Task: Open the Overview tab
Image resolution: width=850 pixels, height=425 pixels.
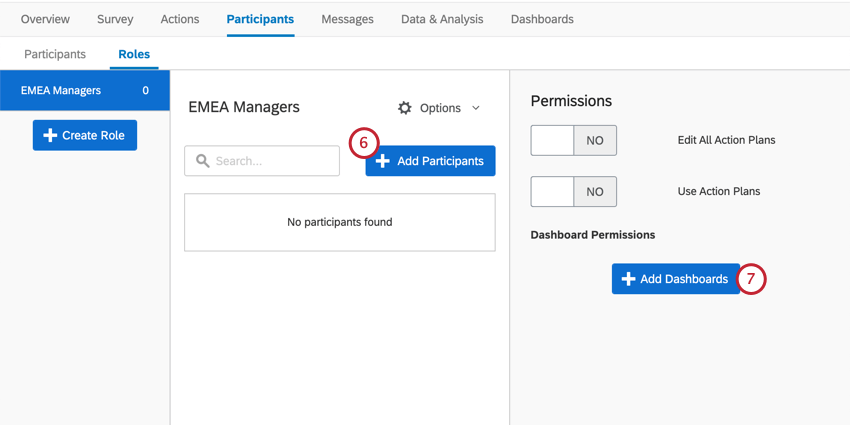Action: 45,19
